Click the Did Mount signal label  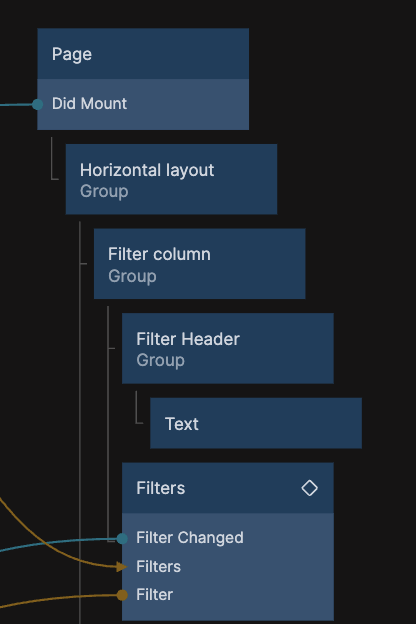tap(89, 104)
